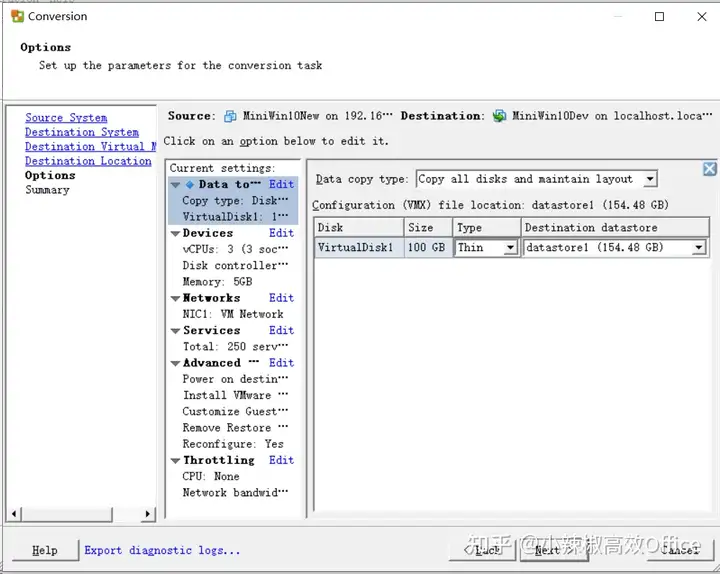Select the Options step in sidebar
Image resolution: width=720 pixels, height=574 pixels.
point(50,175)
